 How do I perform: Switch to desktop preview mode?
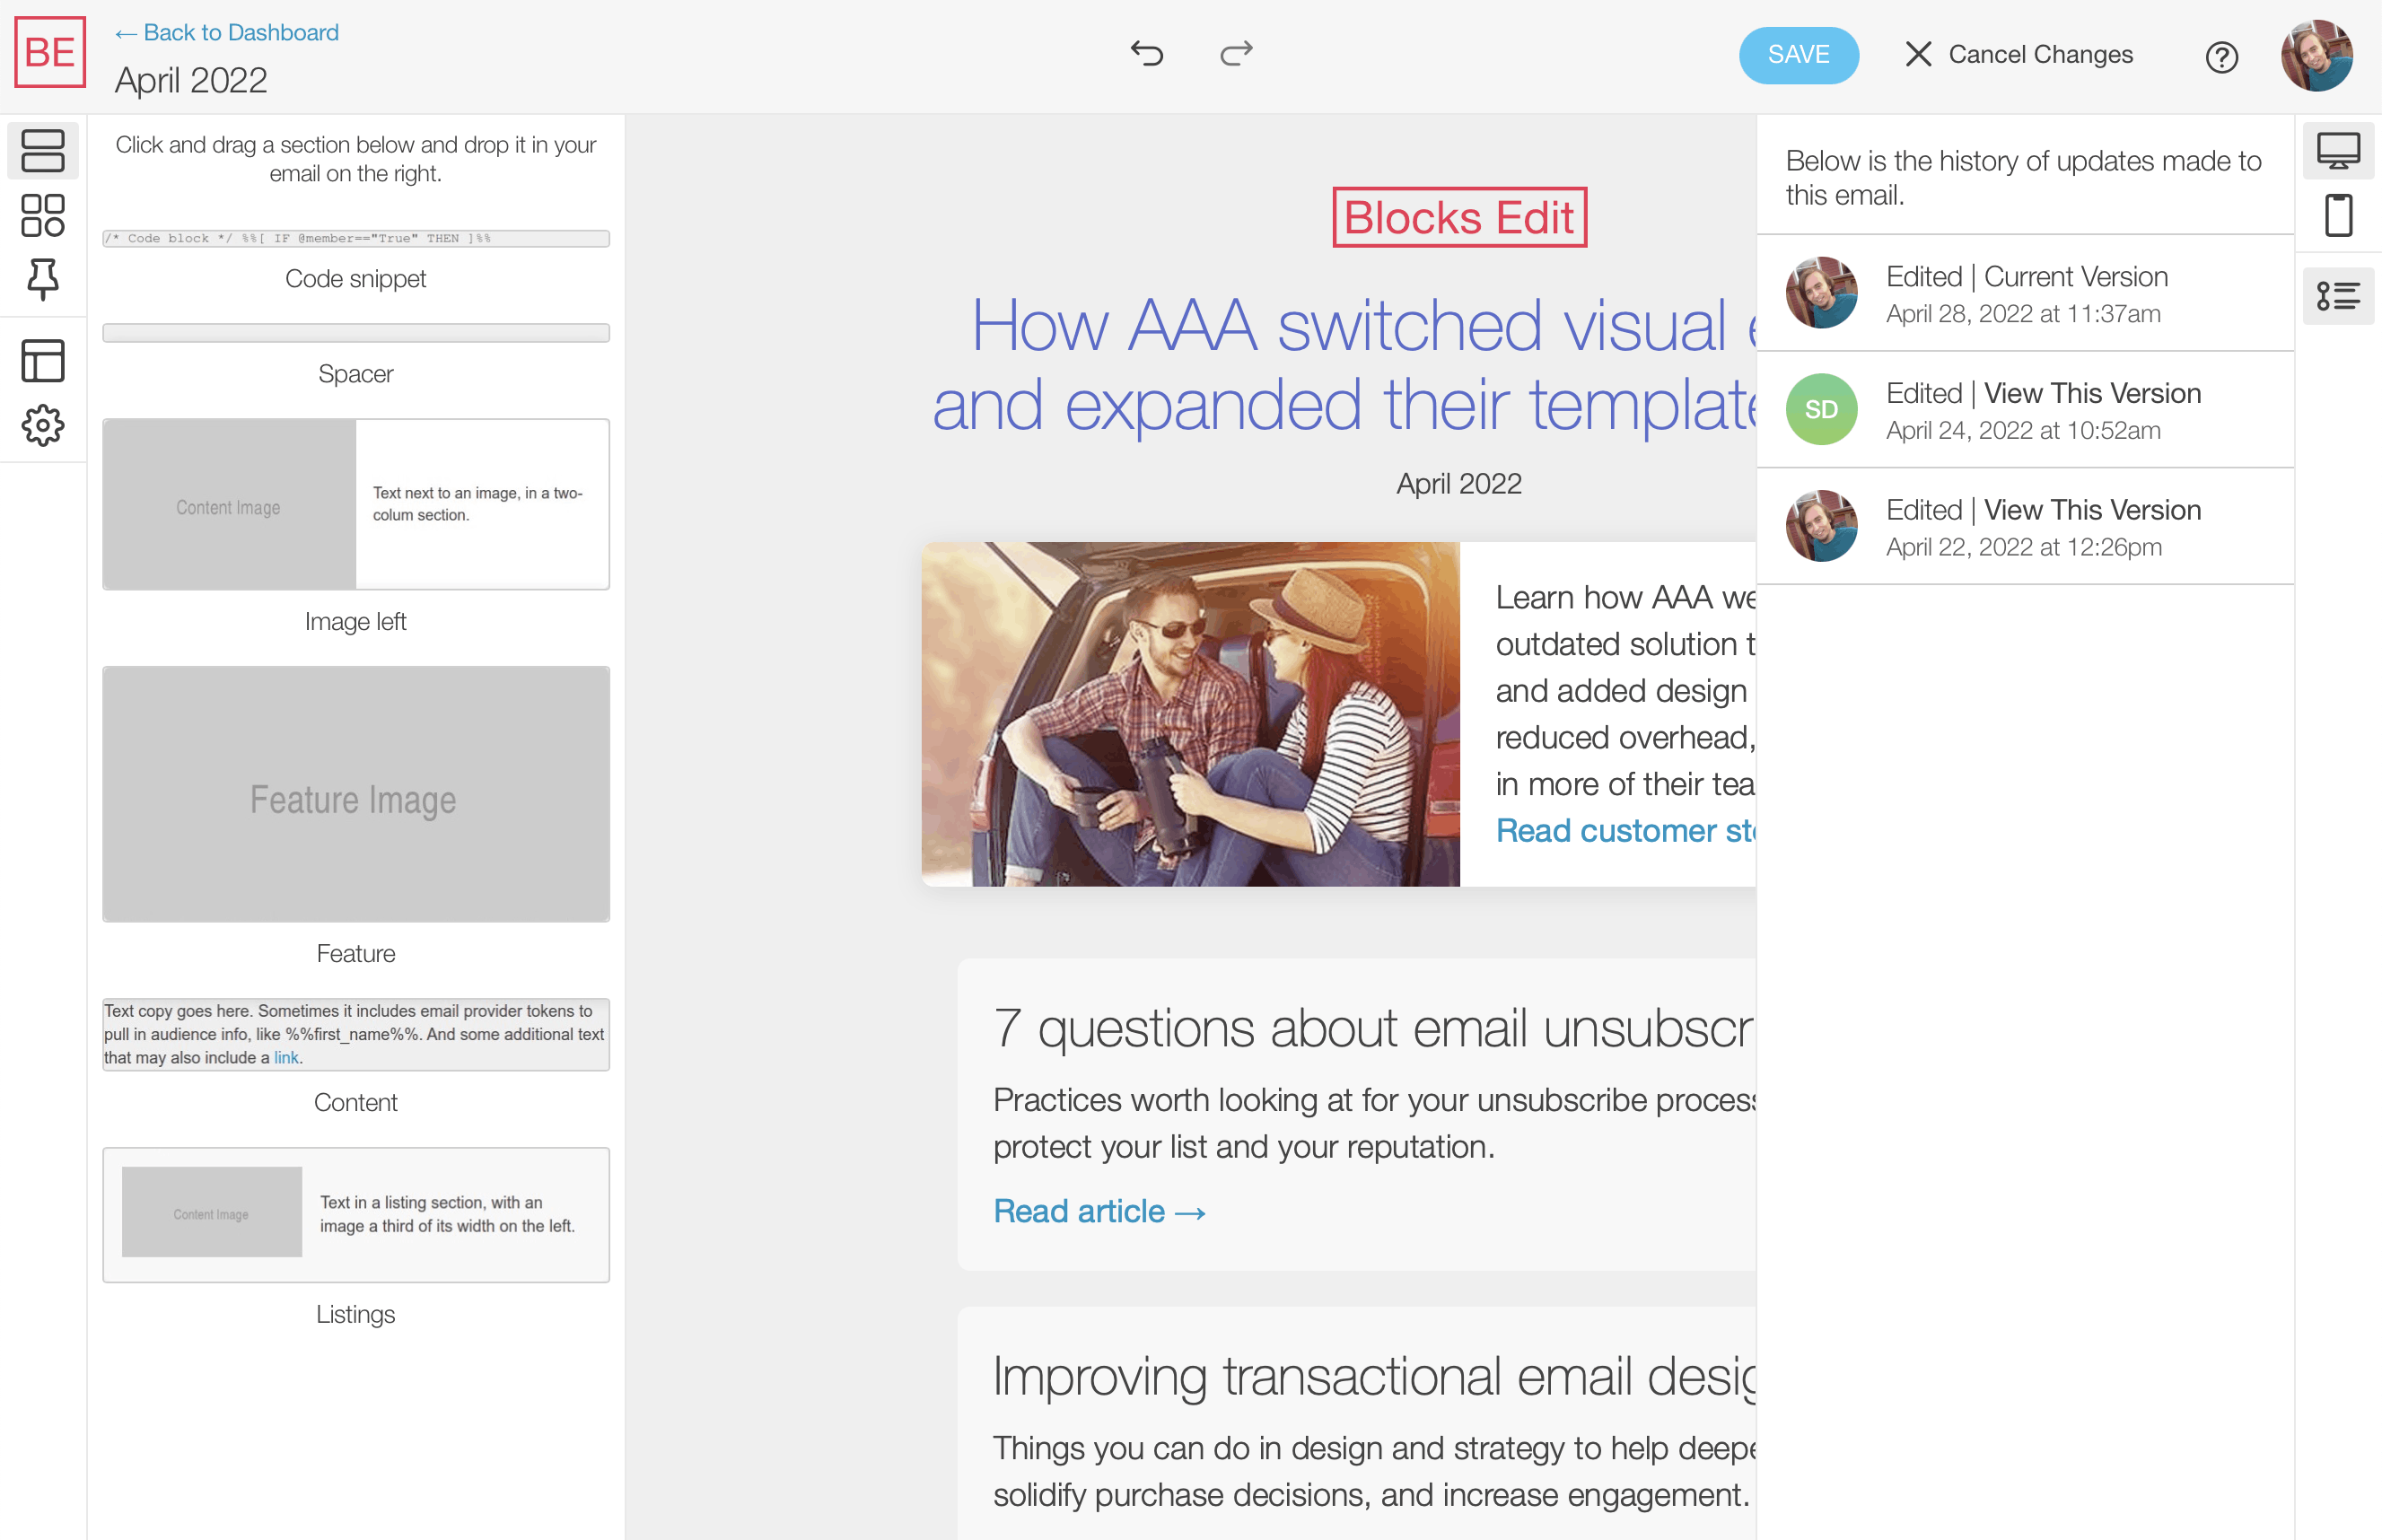pos(2338,151)
